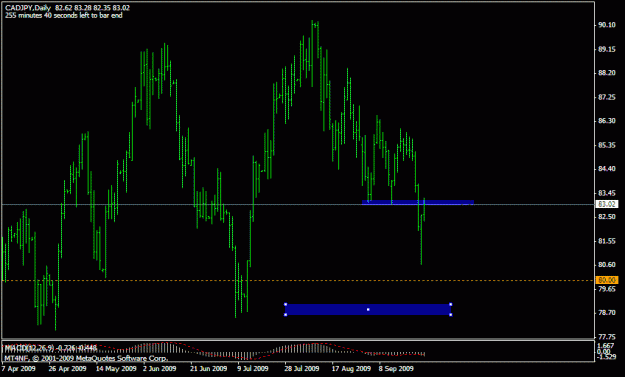
Task: Click the '255 minutes 40 seconds left' text
Action: [x=64, y=16]
